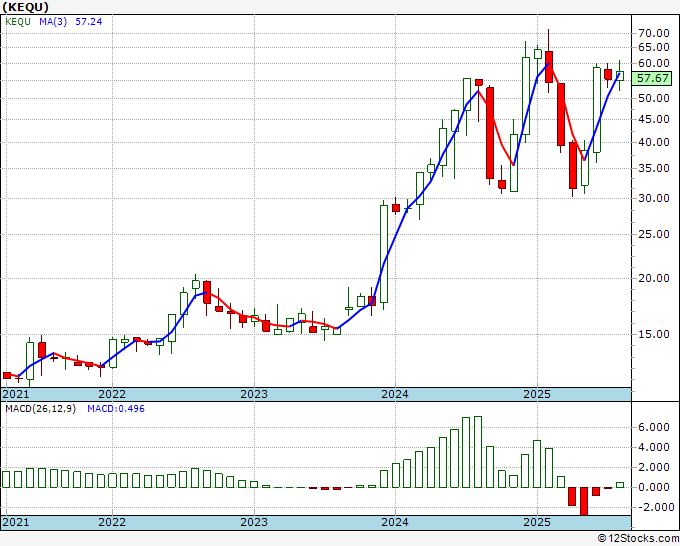Click the 0.000 MACD axis label
Viewport: 680px width, 546px height.
[x=654, y=487]
